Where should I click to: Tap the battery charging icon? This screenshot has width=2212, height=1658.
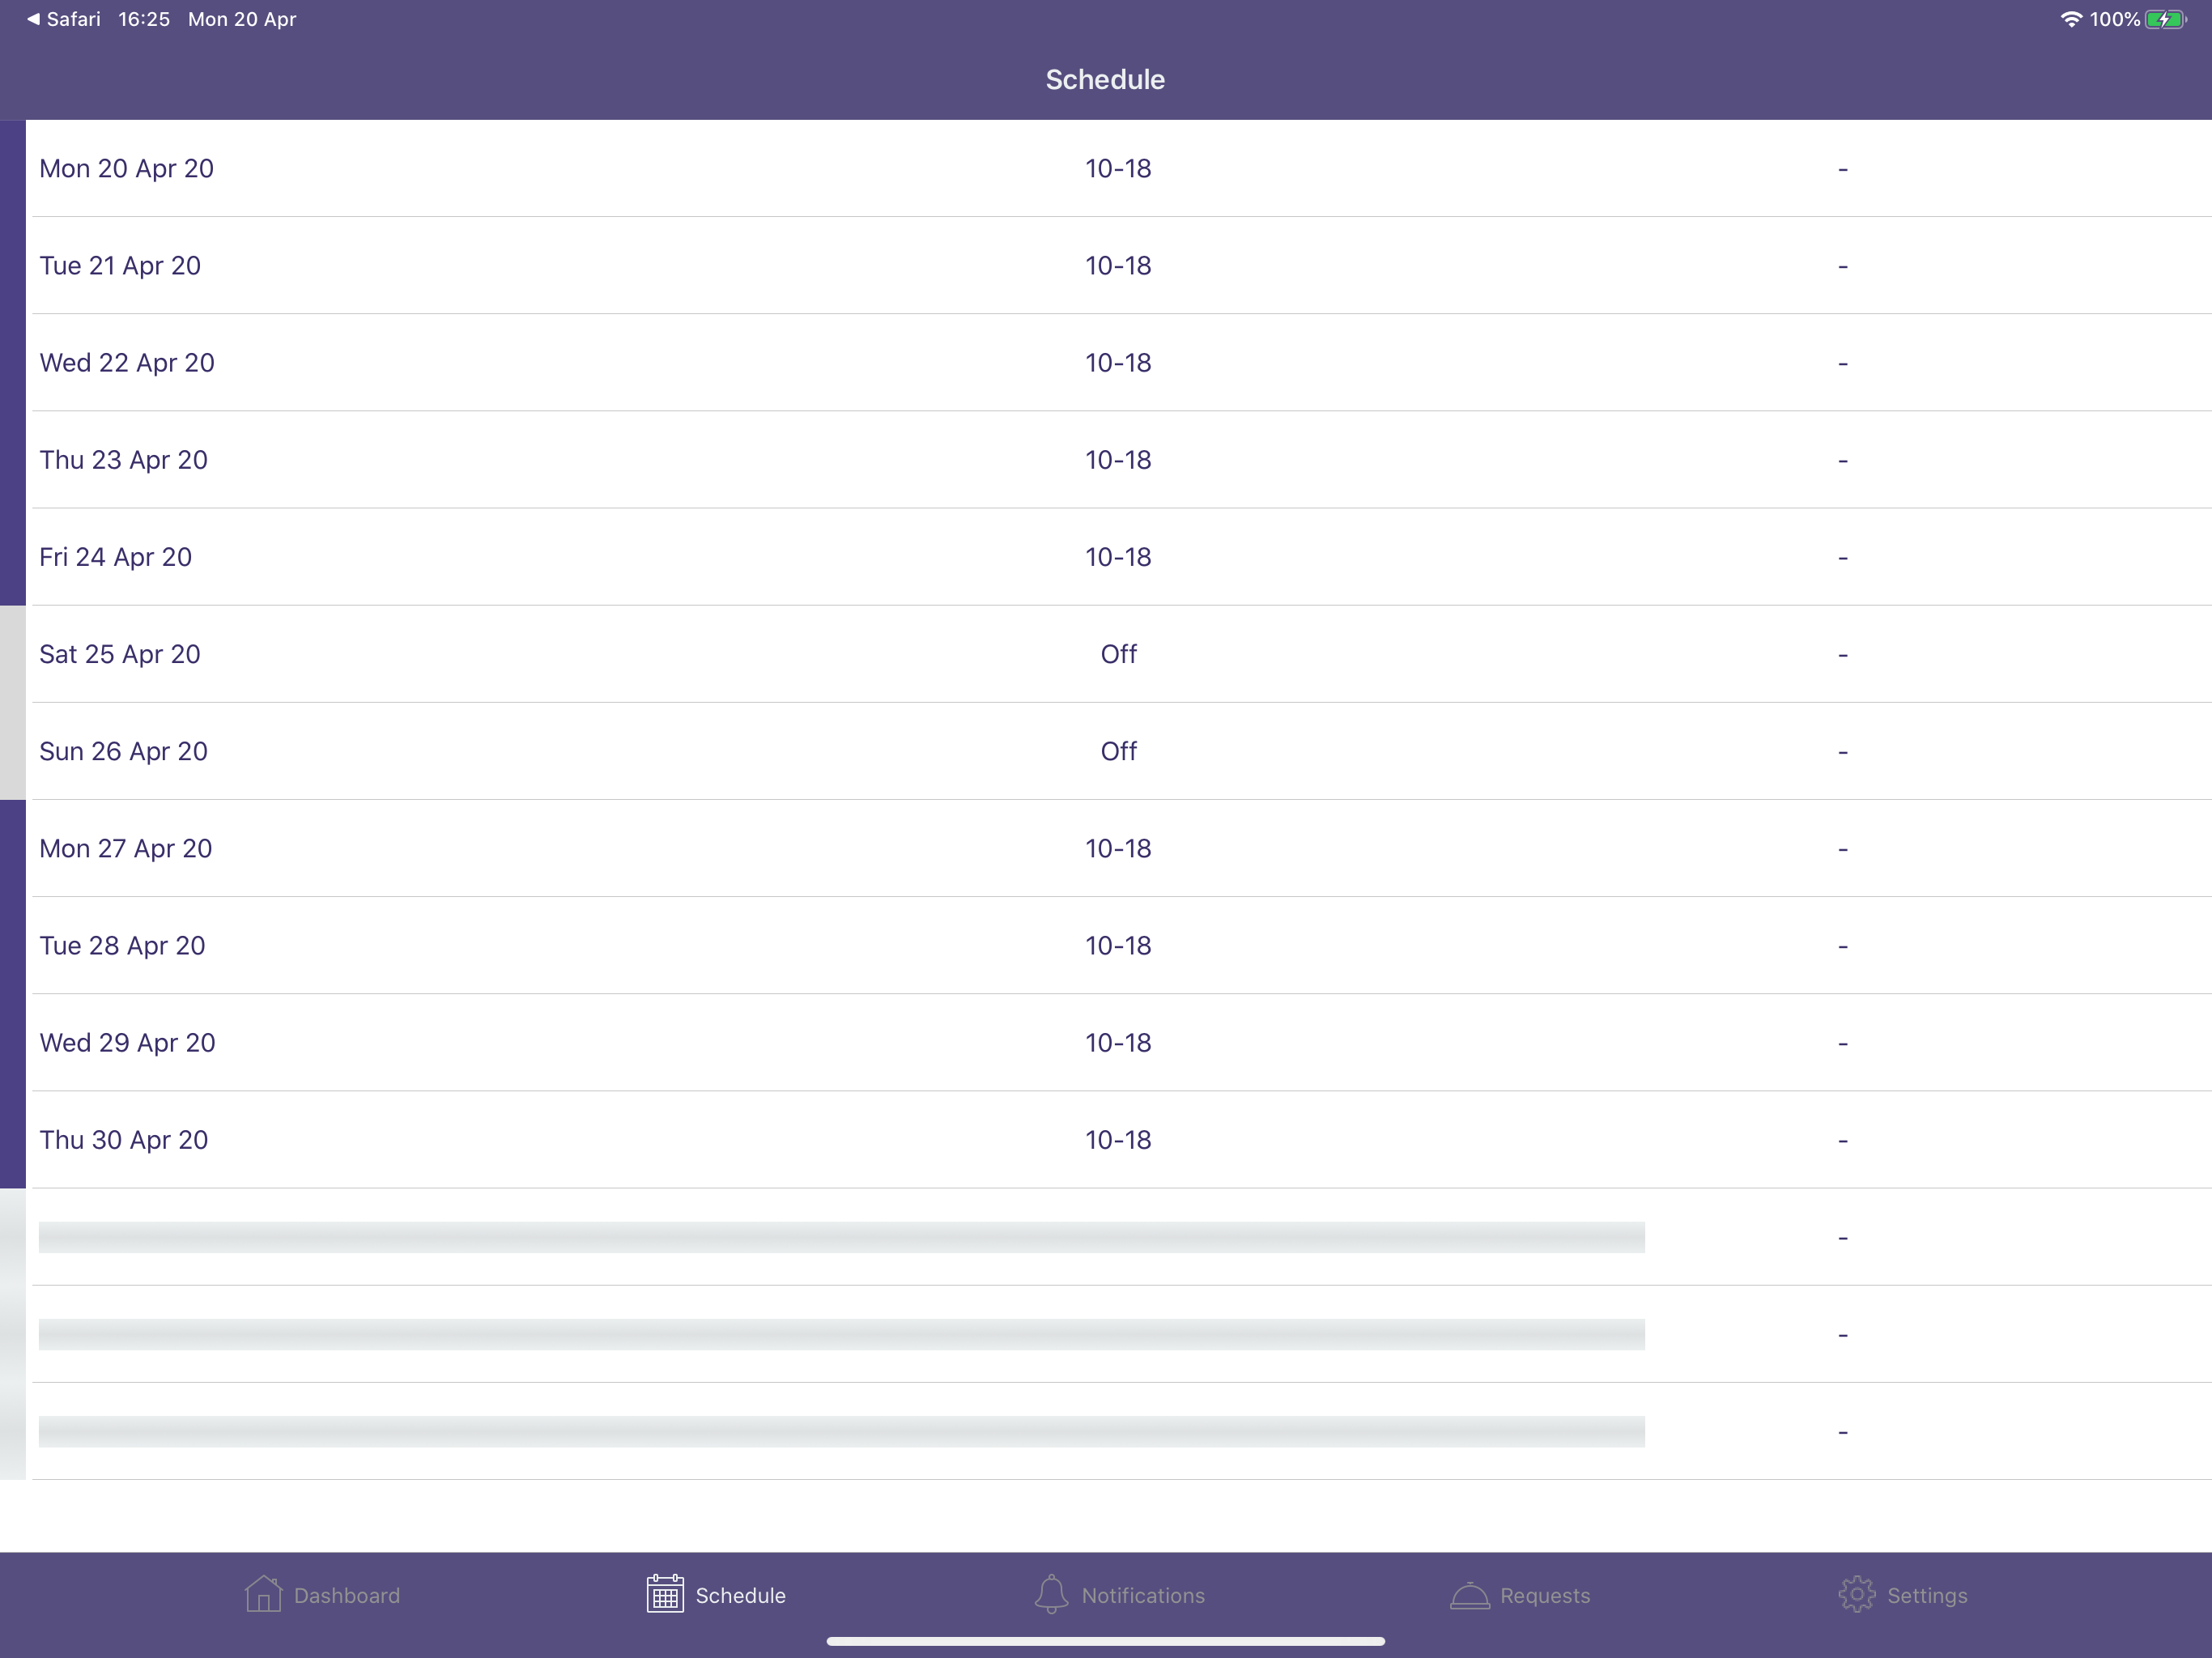click(x=2165, y=19)
